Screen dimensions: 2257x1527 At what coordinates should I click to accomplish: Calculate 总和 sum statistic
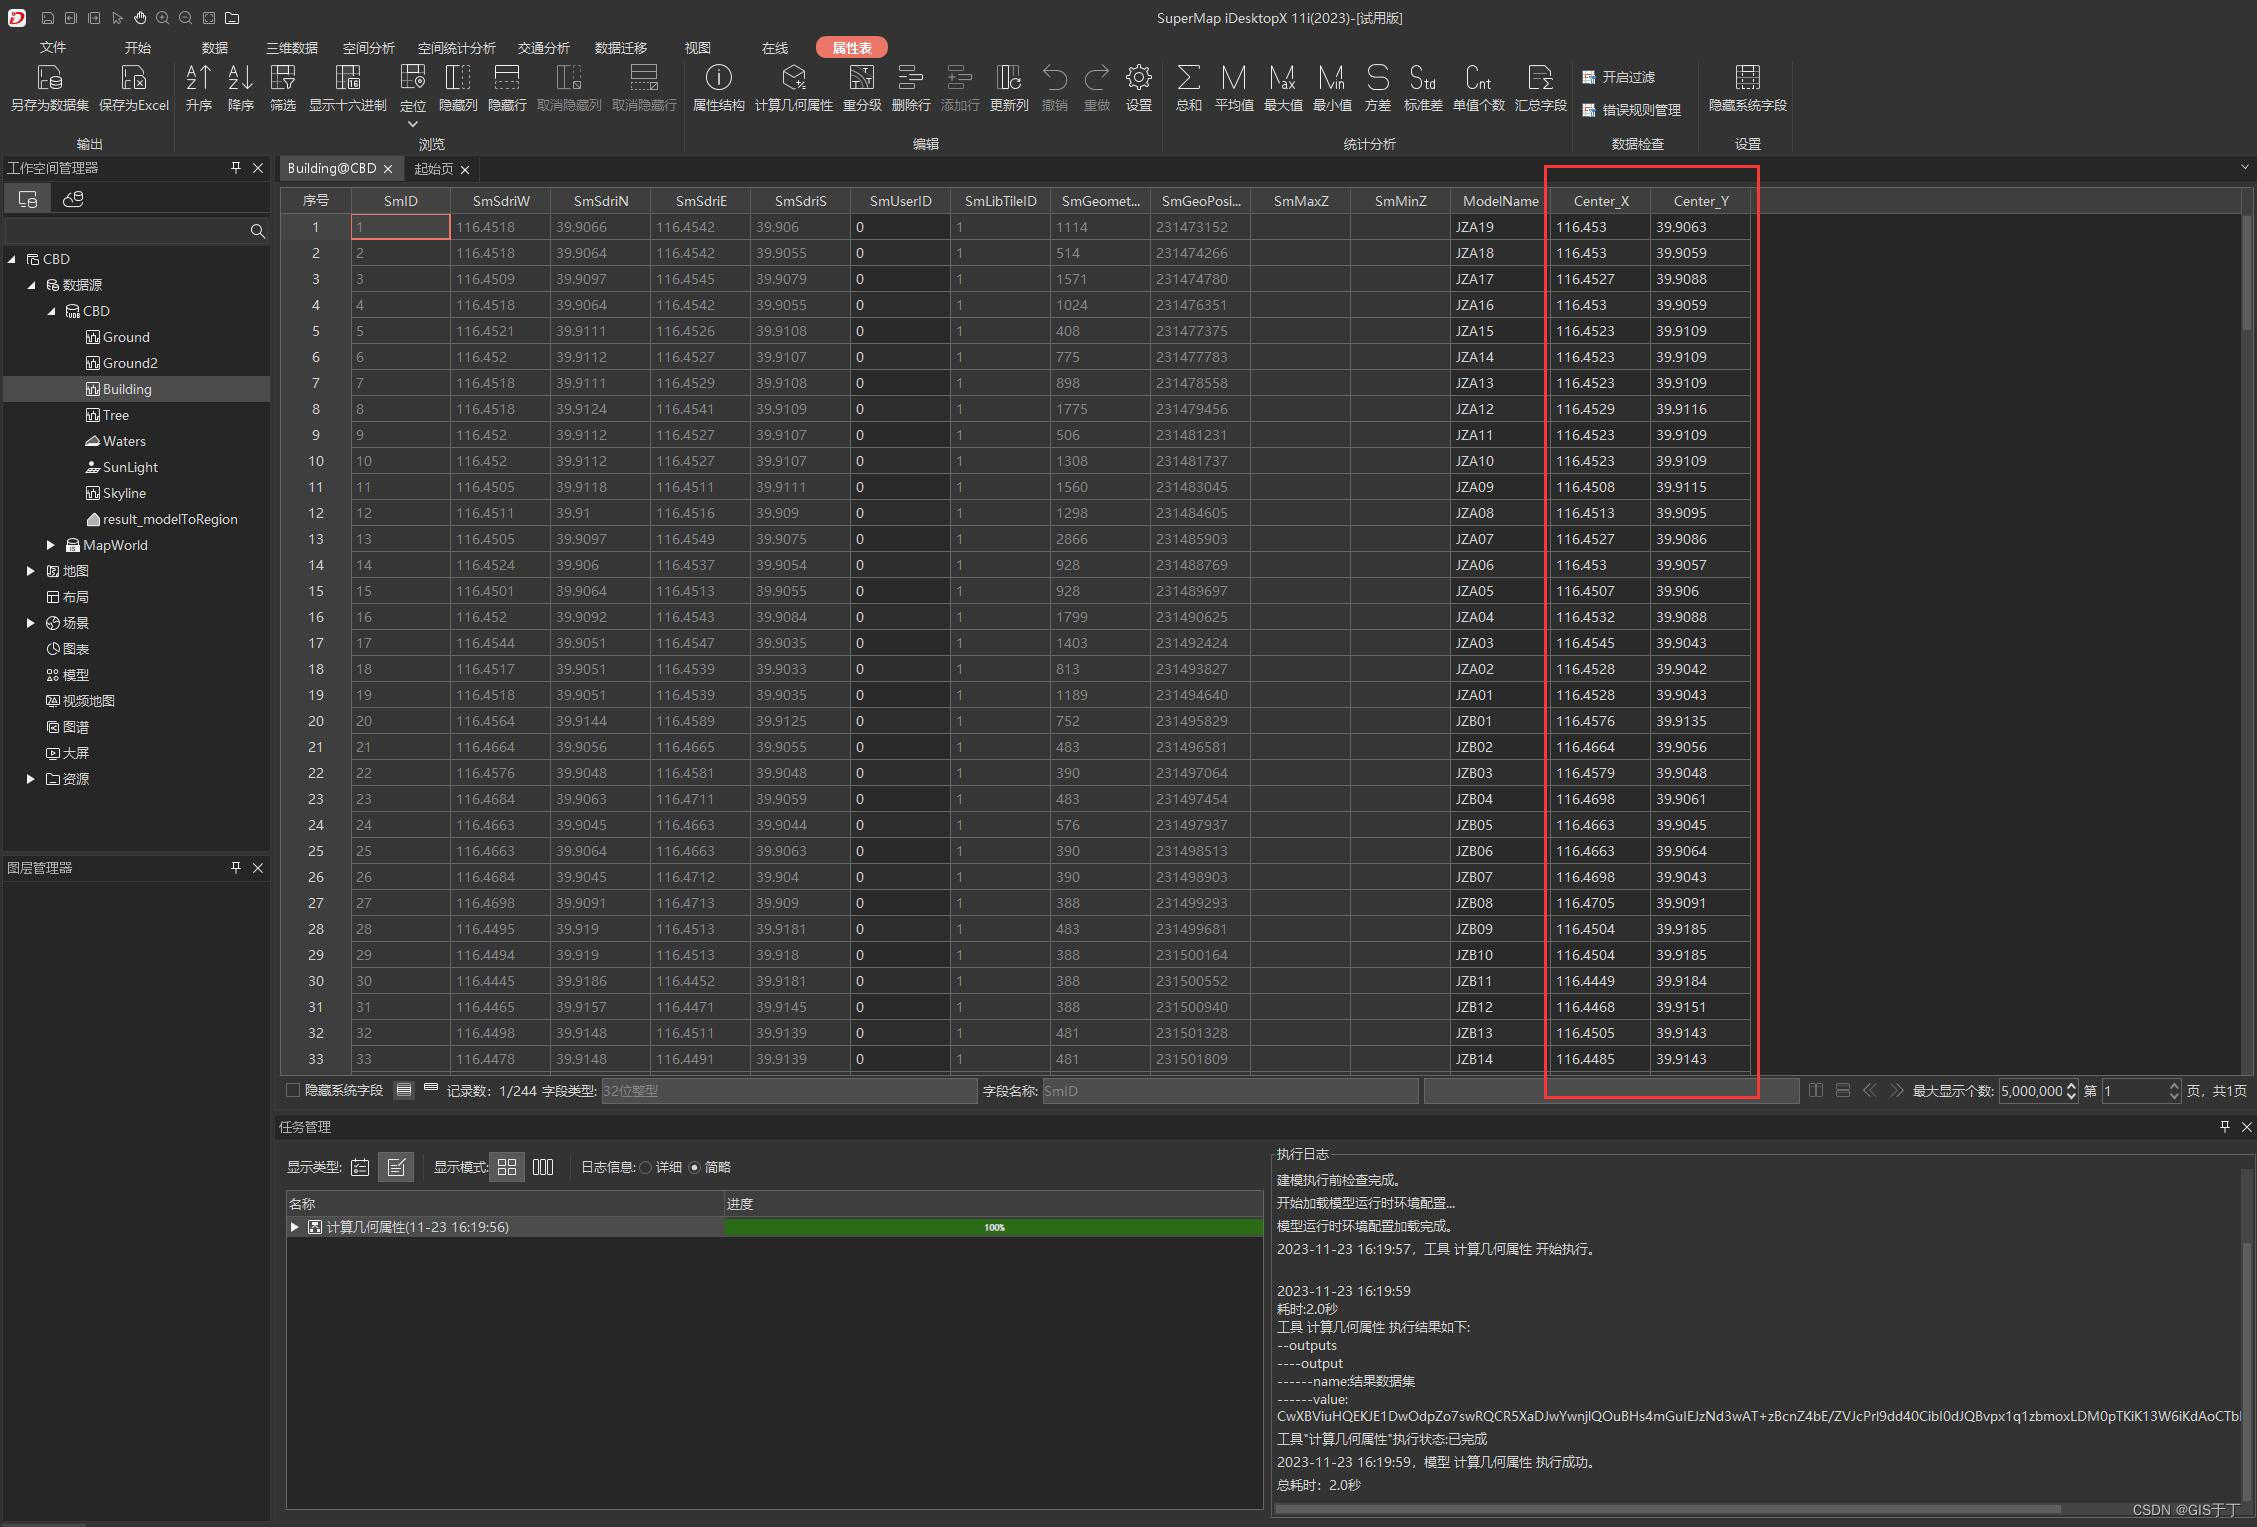click(x=1188, y=88)
